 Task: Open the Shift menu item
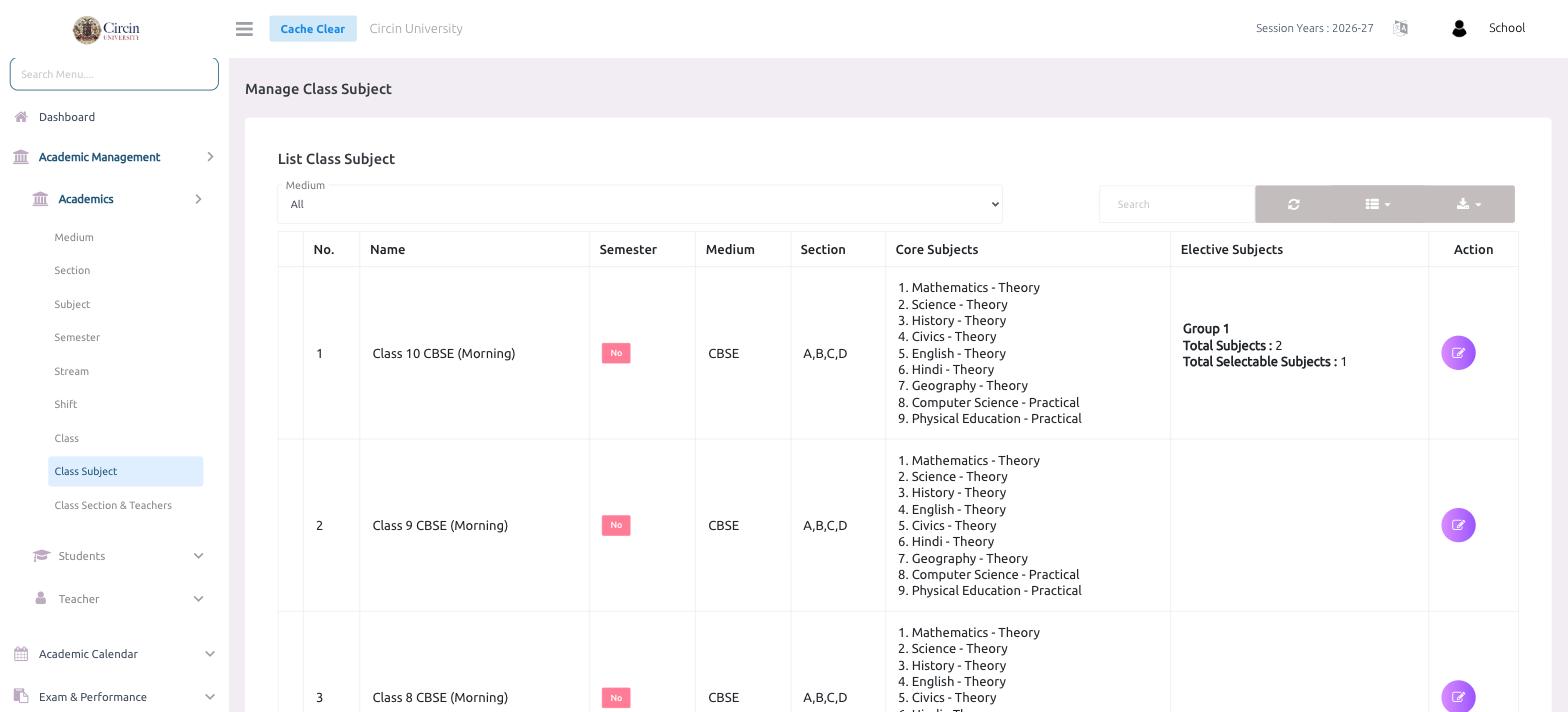point(65,404)
